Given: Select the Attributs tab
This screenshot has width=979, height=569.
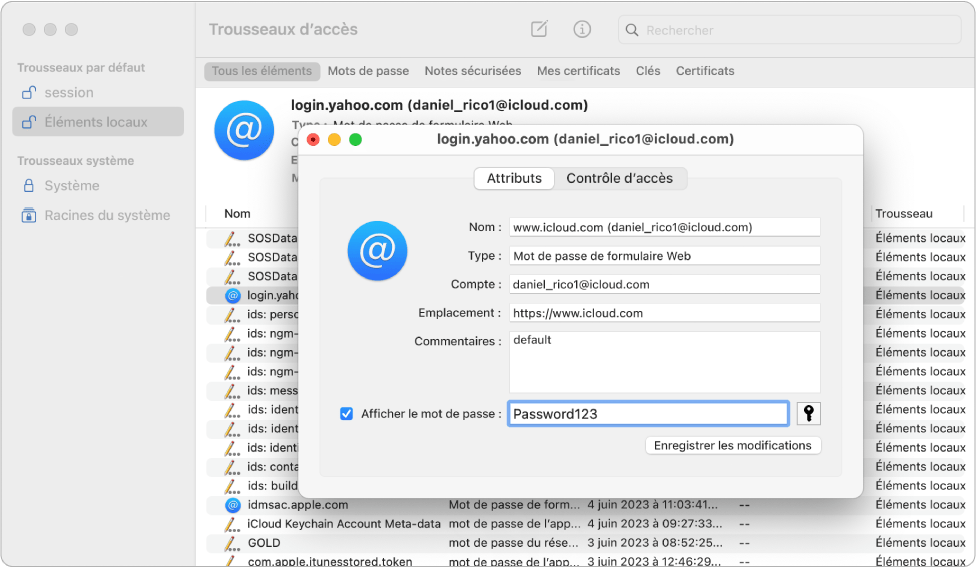Looking at the screenshot, I should tap(514, 179).
